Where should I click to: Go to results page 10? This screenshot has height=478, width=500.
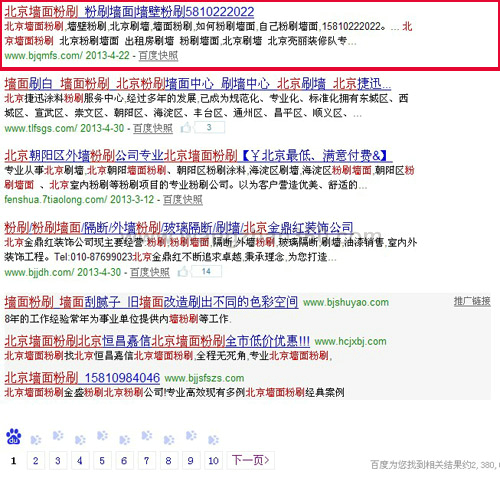pyautogui.click(x=213, y=461)
